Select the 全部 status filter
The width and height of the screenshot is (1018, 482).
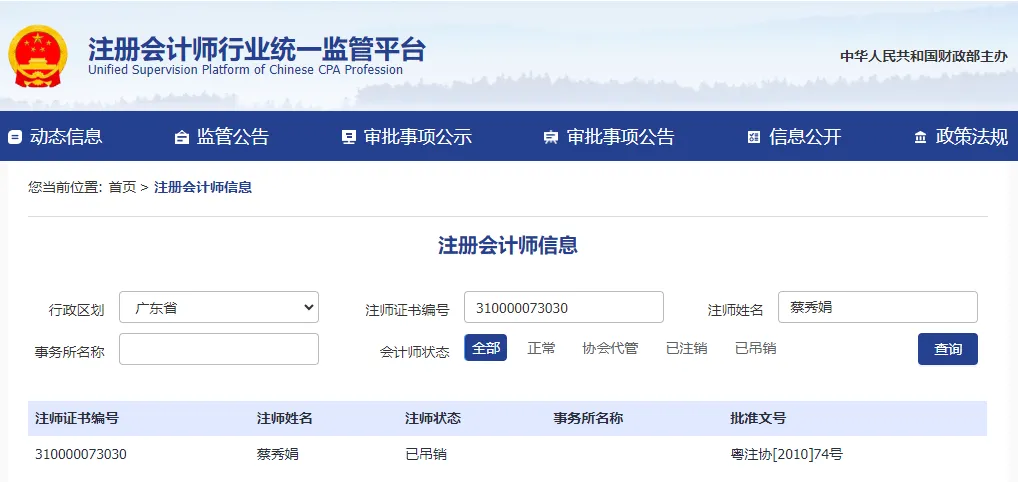(x=485, y=348)
